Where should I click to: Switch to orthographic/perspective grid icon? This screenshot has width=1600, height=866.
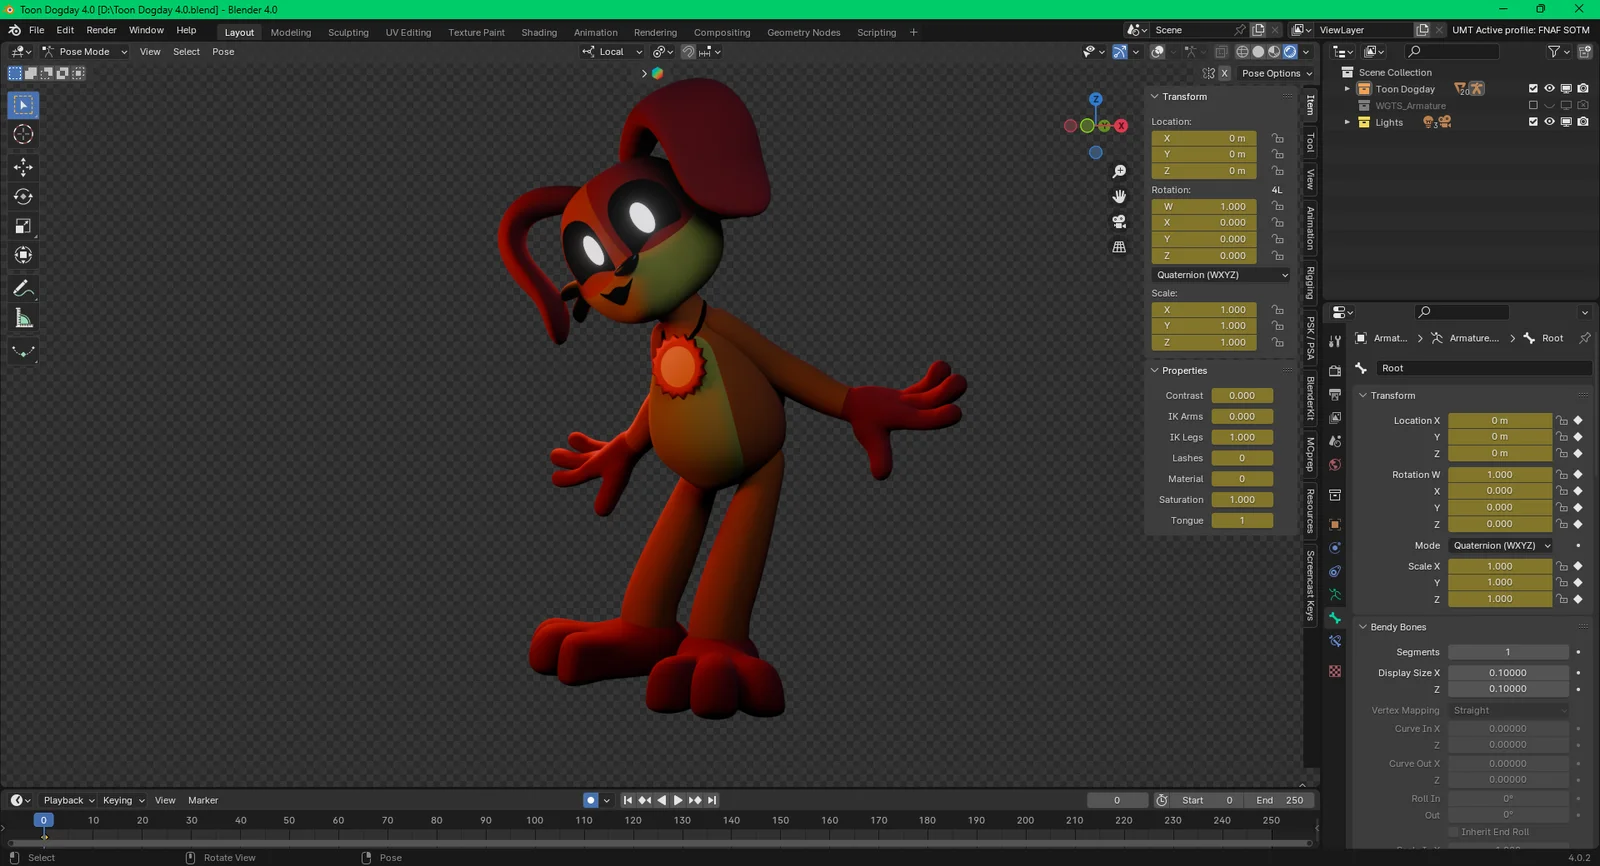point(1119,247)
